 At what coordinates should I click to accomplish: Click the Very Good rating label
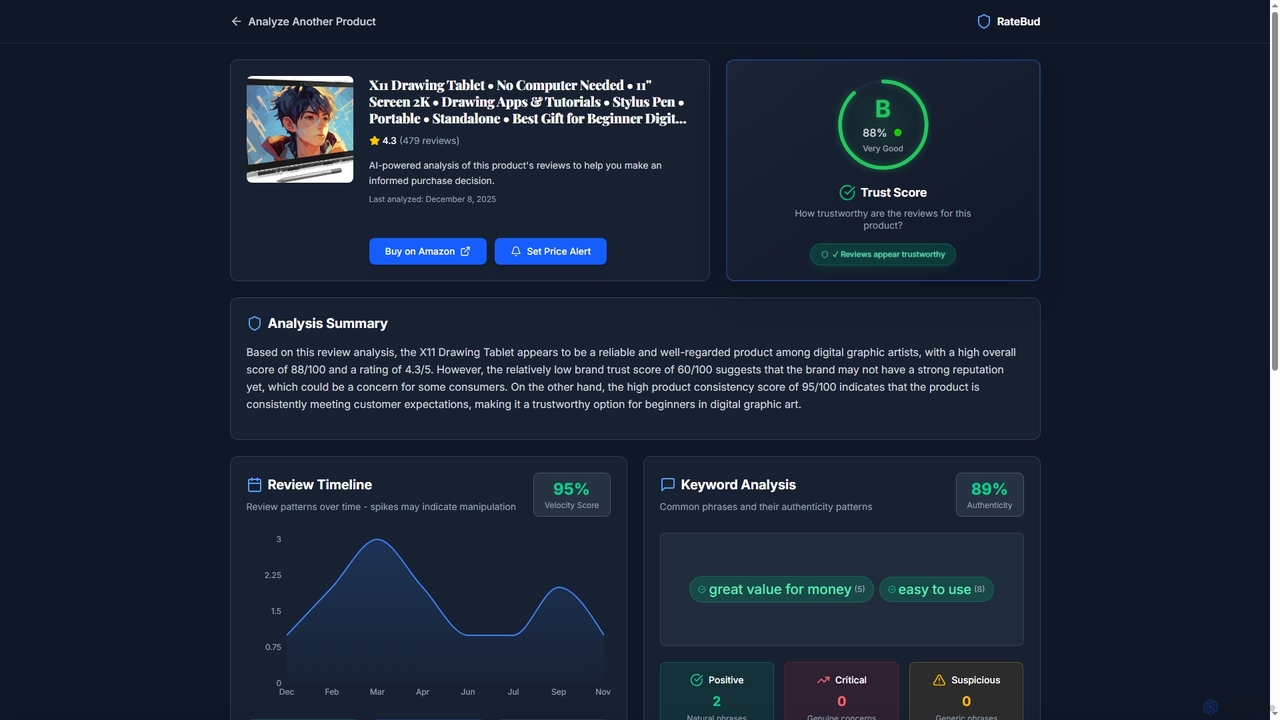pos(883,148)
